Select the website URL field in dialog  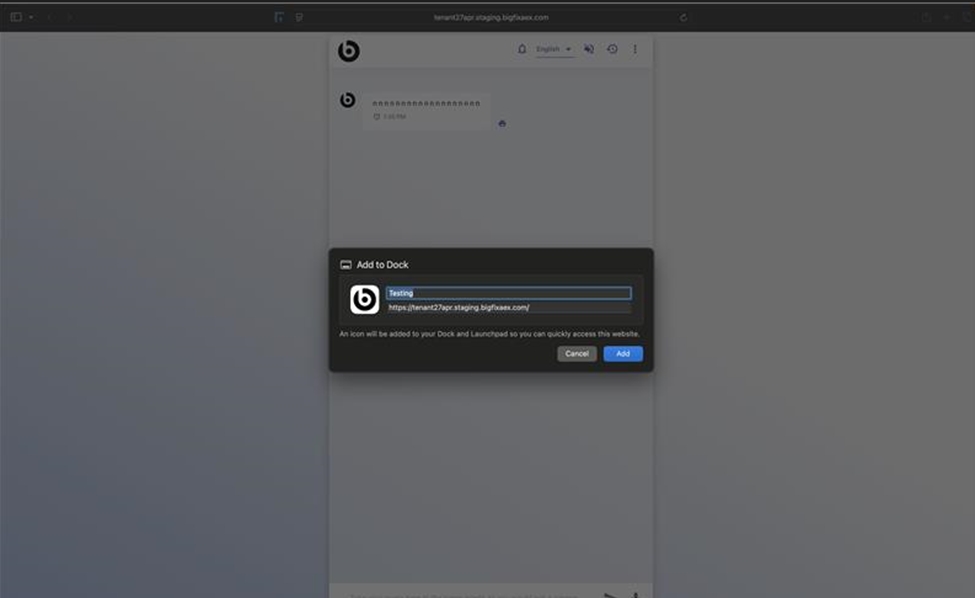pyautogui.click(x=509, y=308)
